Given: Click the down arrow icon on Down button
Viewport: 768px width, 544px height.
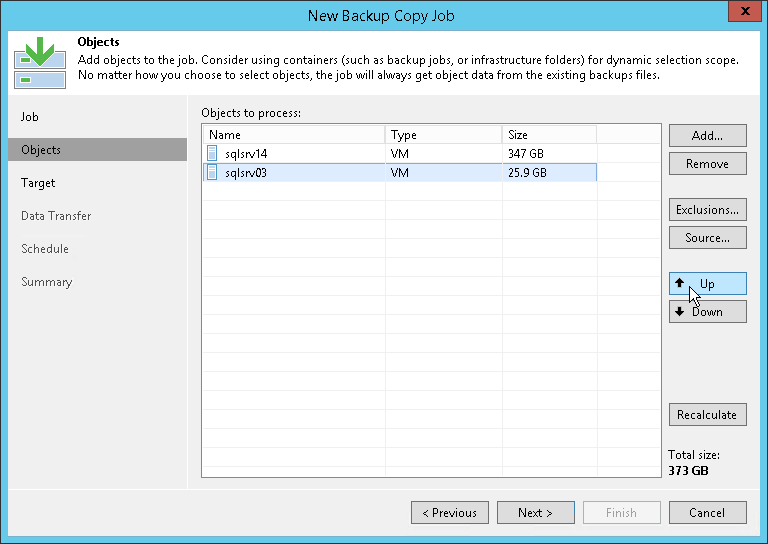Looking at the screenshot, I should coord(679,311).
